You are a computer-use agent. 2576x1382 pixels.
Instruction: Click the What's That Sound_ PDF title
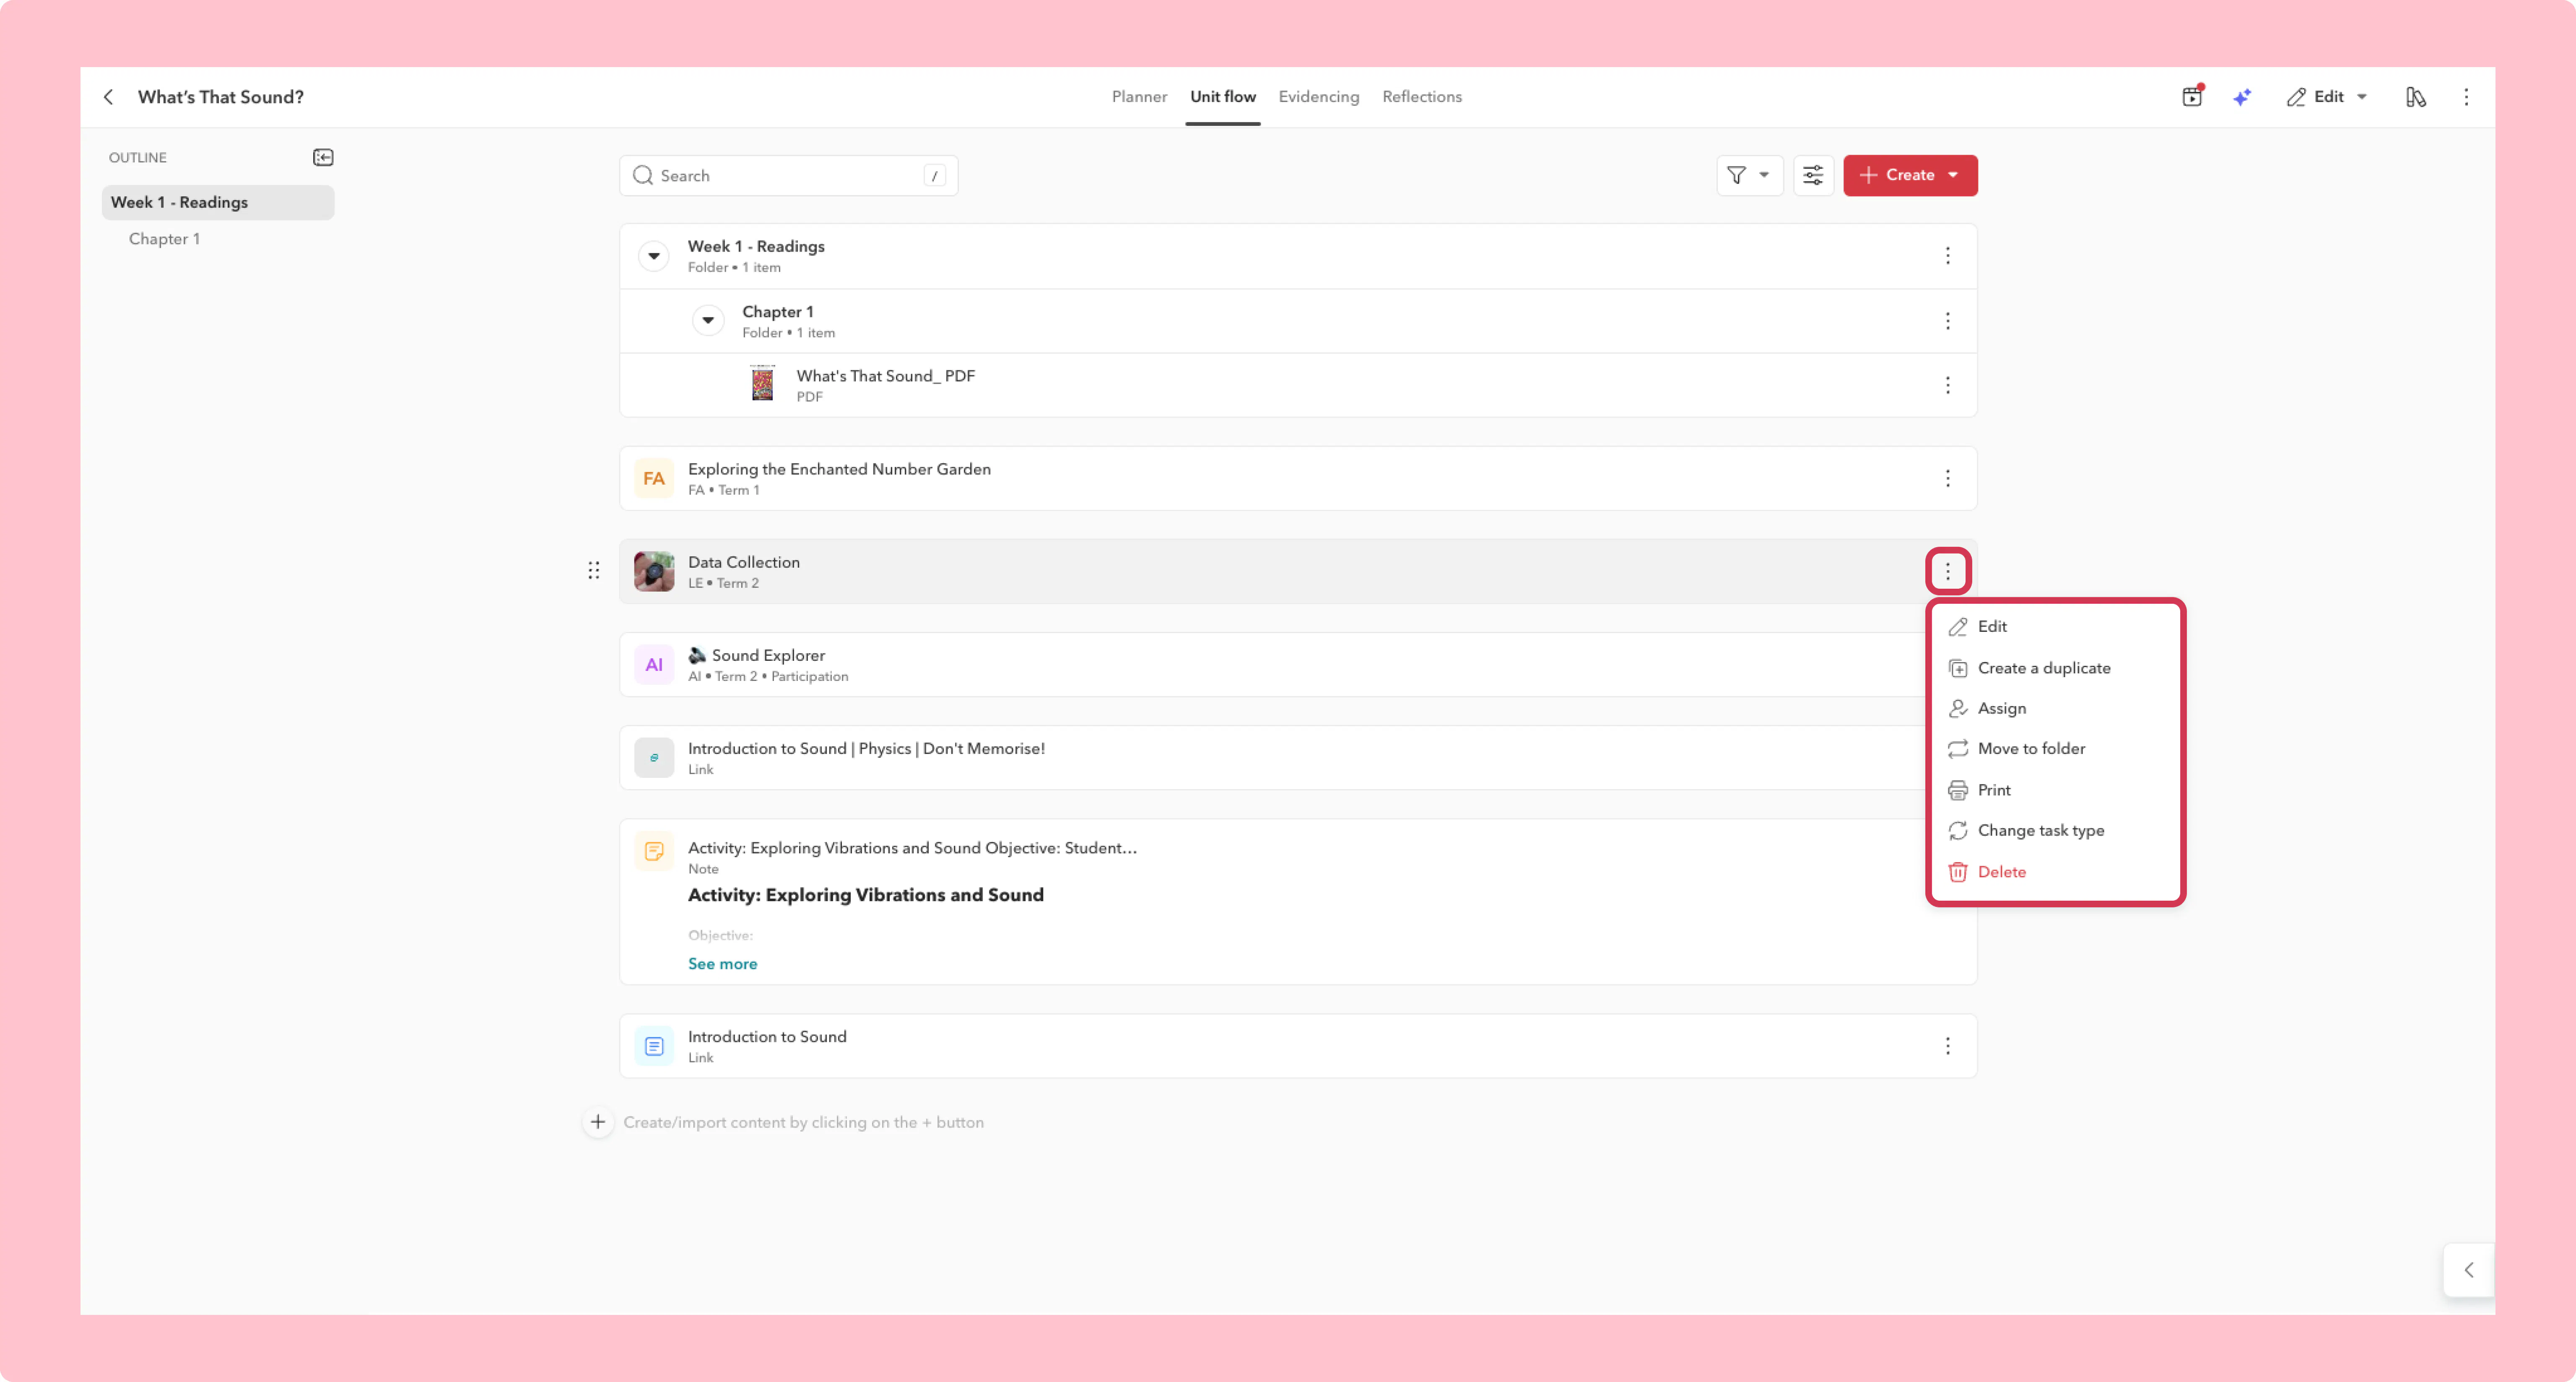885,376
